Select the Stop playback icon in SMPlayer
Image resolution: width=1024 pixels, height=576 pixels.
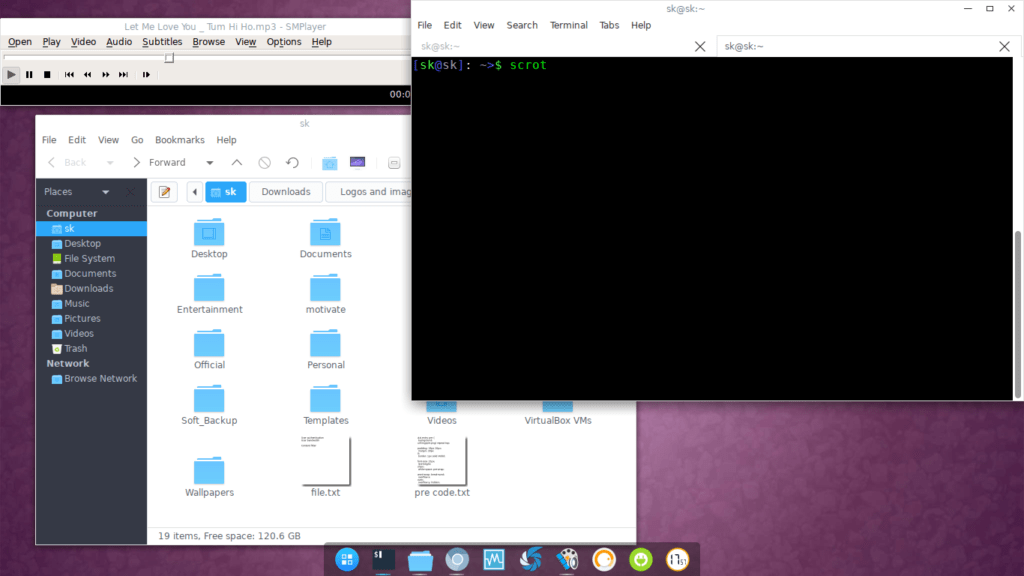pos(47,74)
